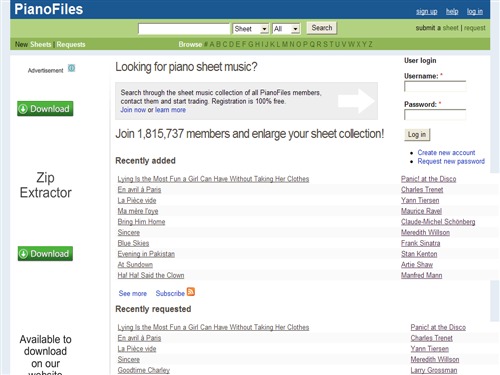Open the 'sign up' link in header

pos(427,12)
